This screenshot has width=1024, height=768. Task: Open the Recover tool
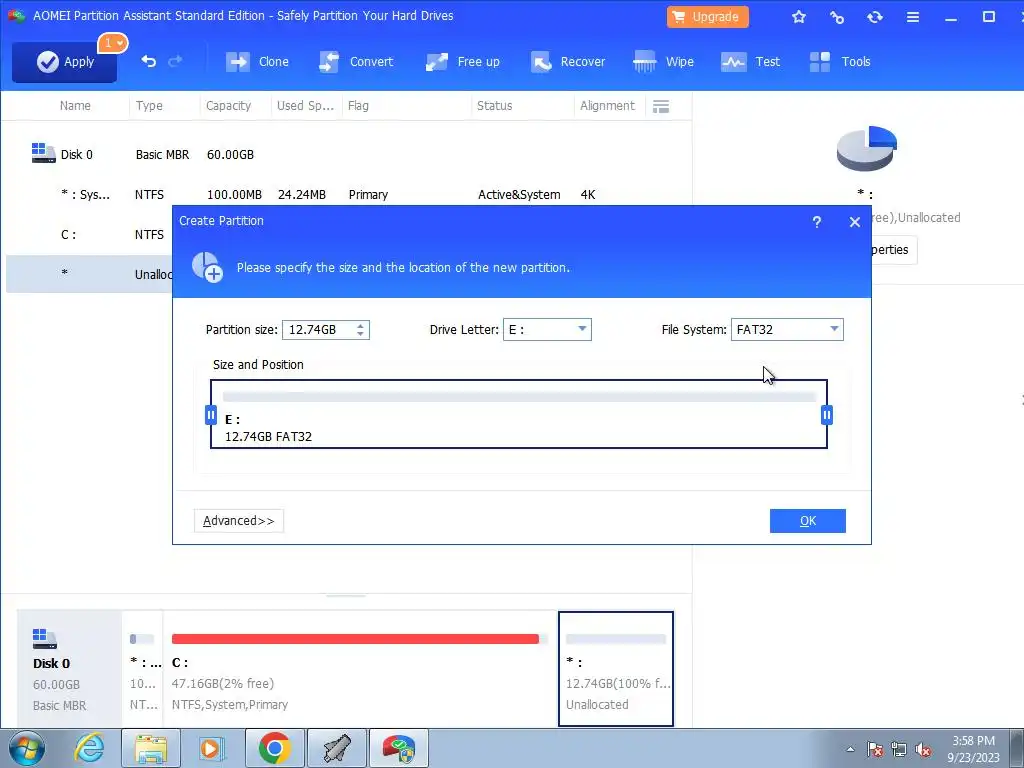[x=568, y=62]
